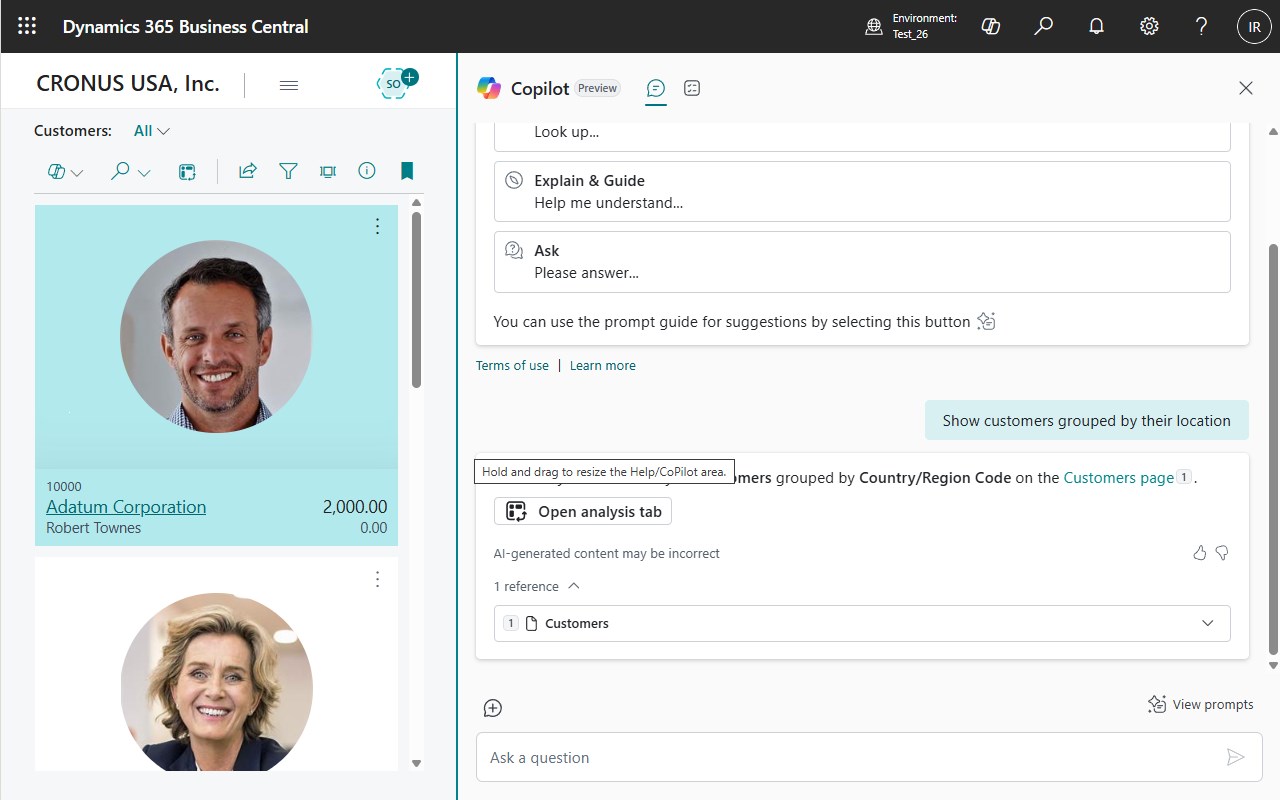Click the Open analysis tab button
This screenshot has height=800, width=1280.
pyautogui.click(x=583, y=511)
